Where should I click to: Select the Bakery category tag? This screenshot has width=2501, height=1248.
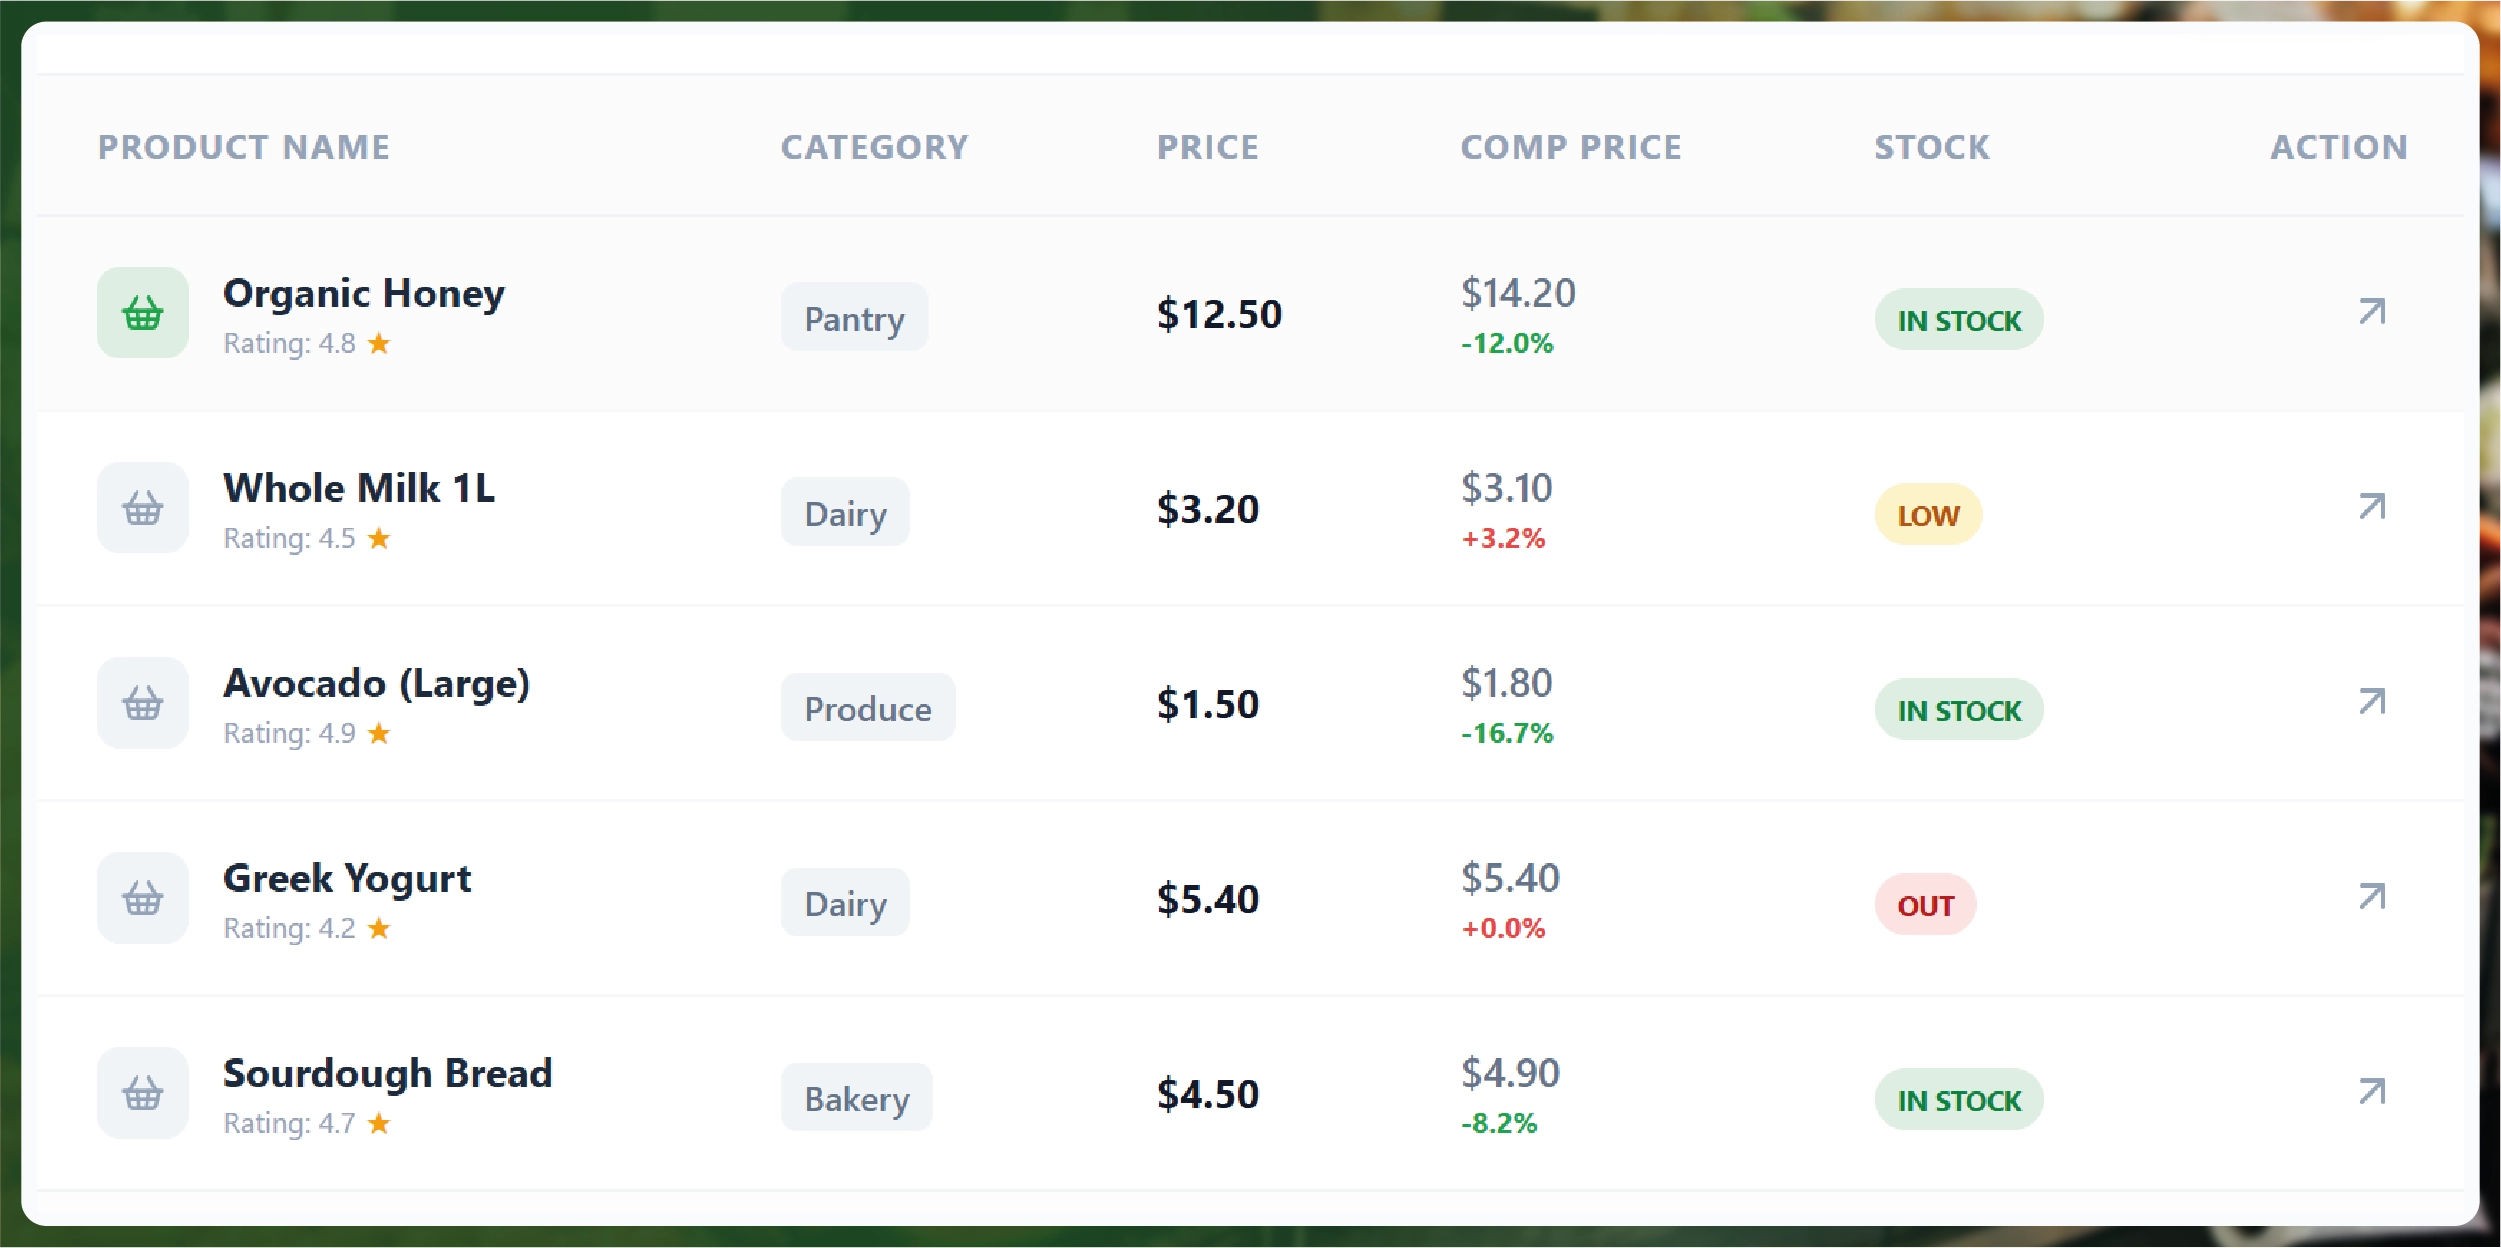(856, 1098)
